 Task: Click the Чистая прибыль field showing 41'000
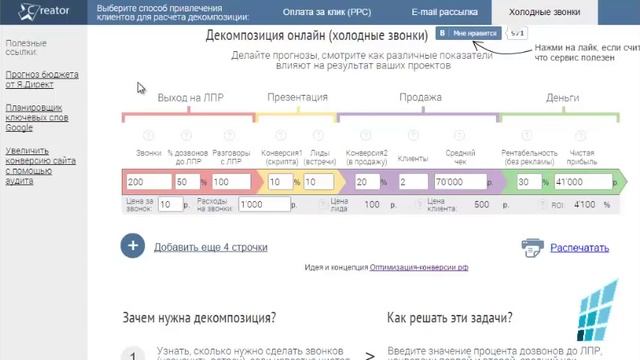(583, 182)
